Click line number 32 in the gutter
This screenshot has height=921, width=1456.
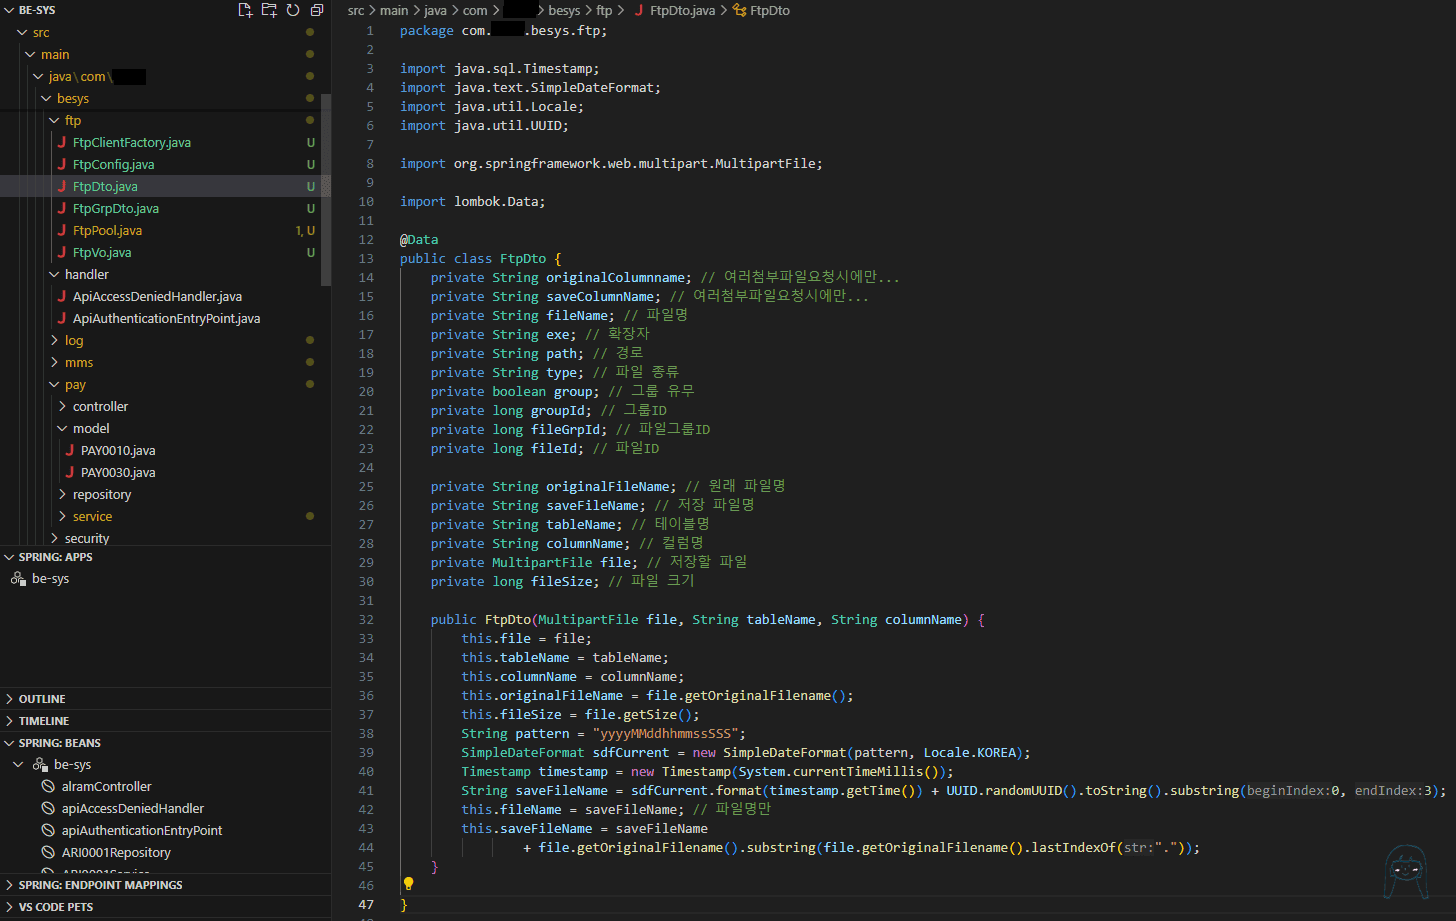coord(366,620)
